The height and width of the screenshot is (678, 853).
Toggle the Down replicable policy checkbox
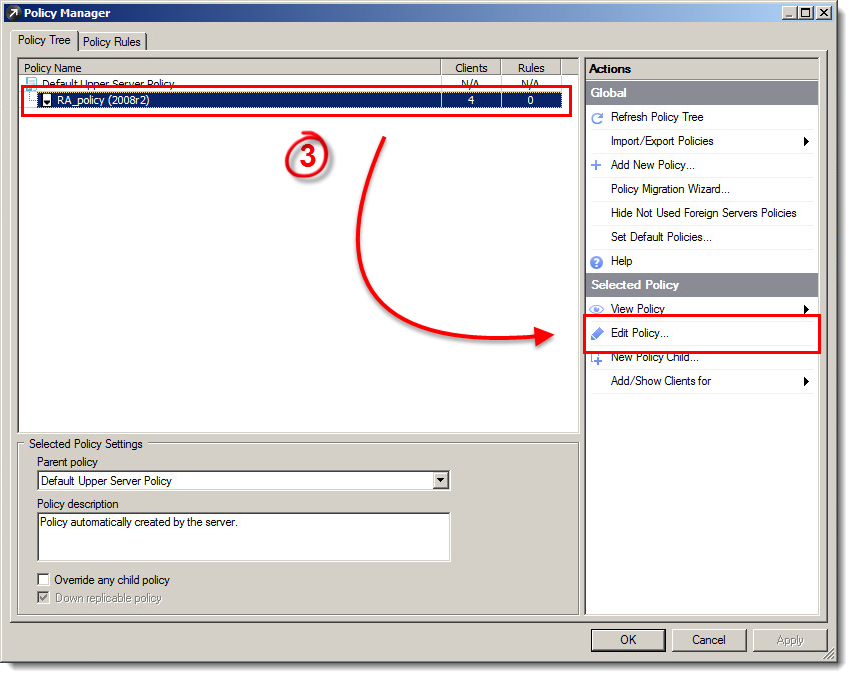click(x=43, y=598)
